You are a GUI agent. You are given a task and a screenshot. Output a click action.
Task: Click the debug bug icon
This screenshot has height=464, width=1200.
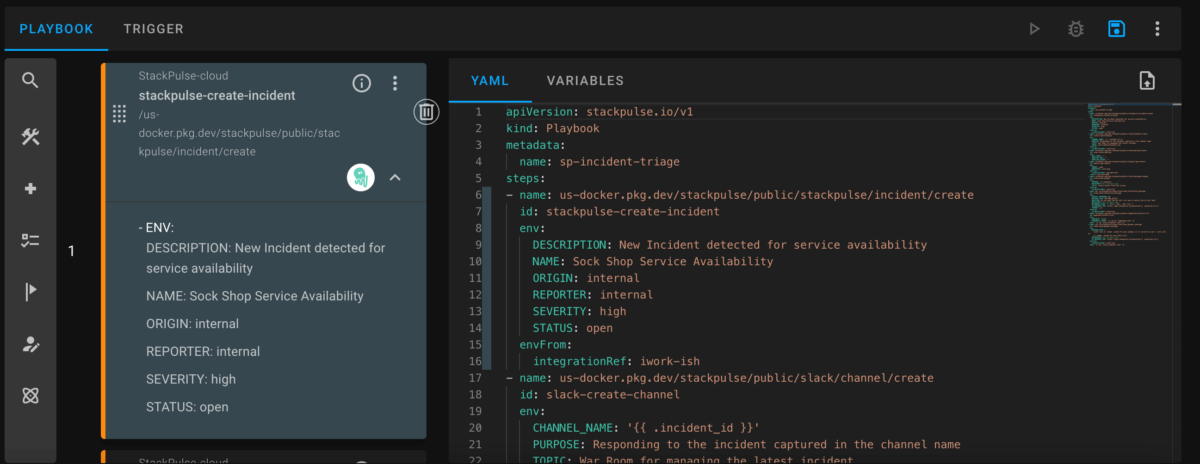tap(1076, 29)
